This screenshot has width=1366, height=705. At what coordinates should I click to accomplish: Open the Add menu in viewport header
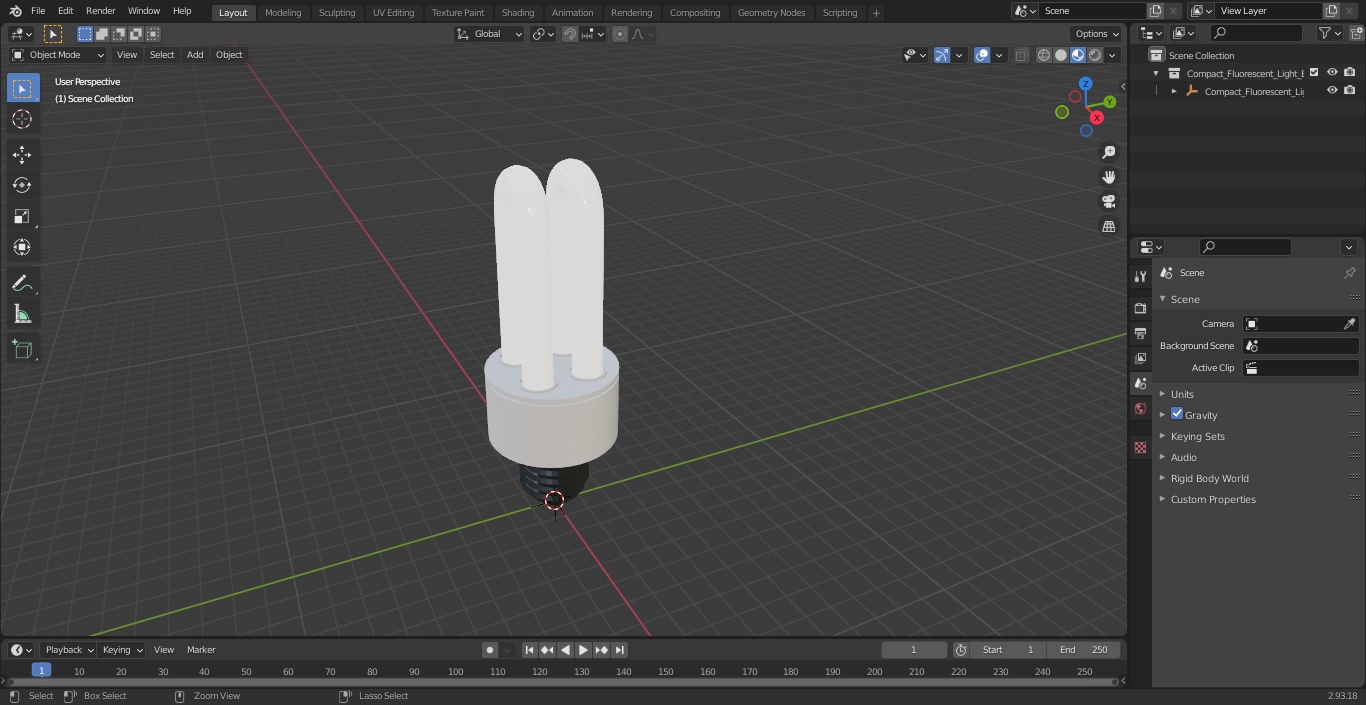coord(195,55)
